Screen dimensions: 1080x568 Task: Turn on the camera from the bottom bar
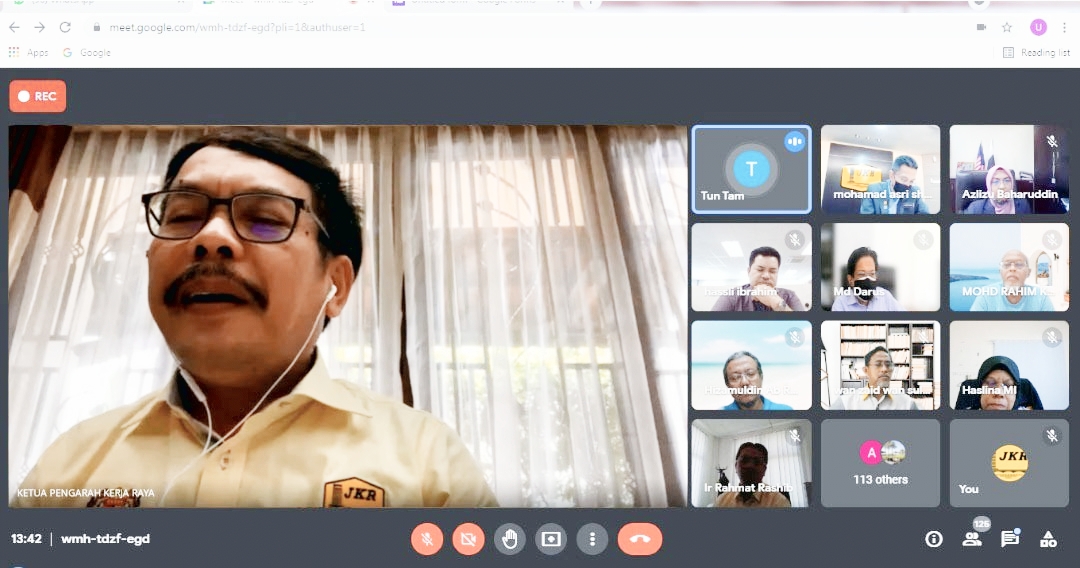[468, 539]
